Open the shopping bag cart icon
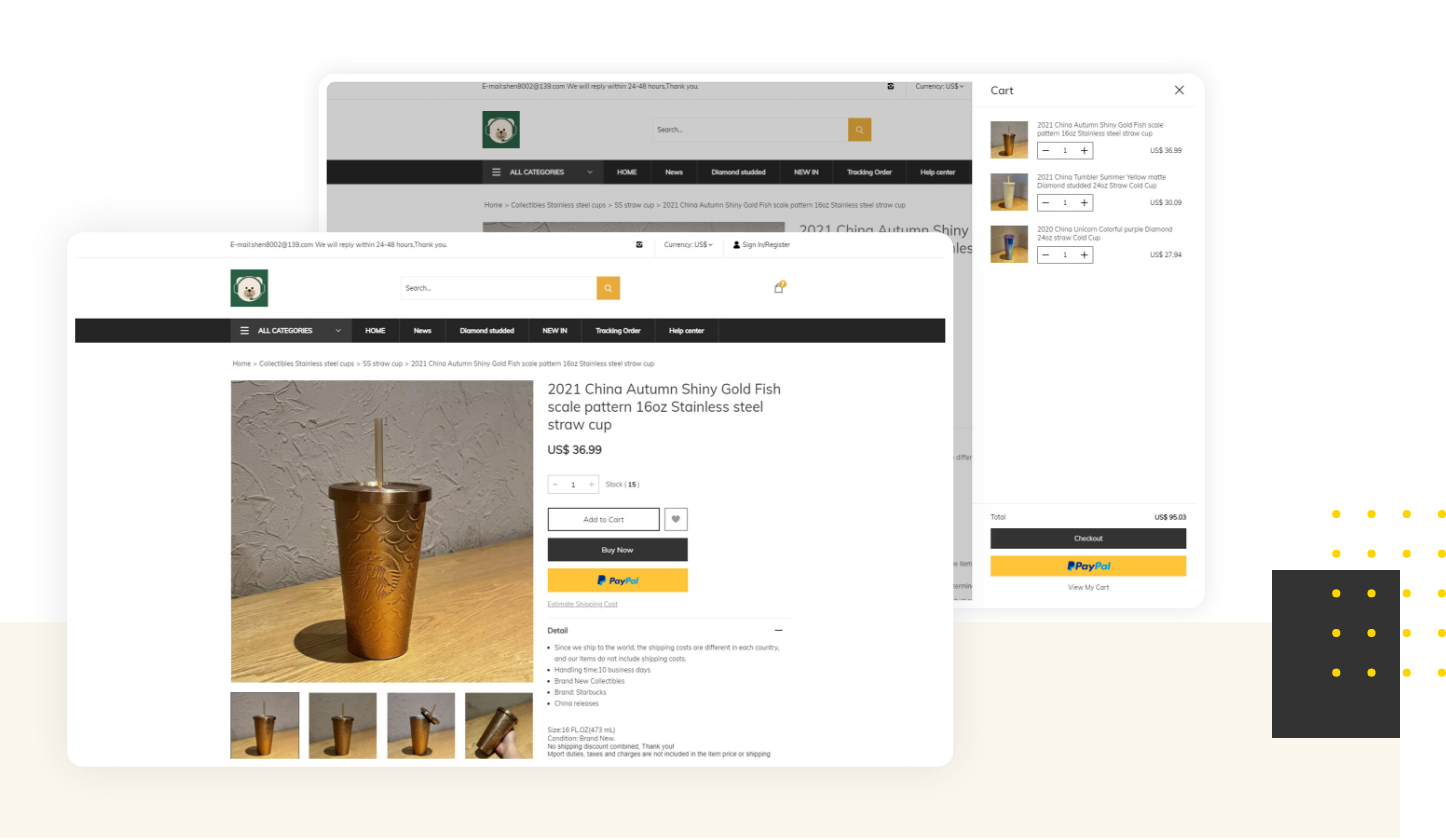 [779, 287]
